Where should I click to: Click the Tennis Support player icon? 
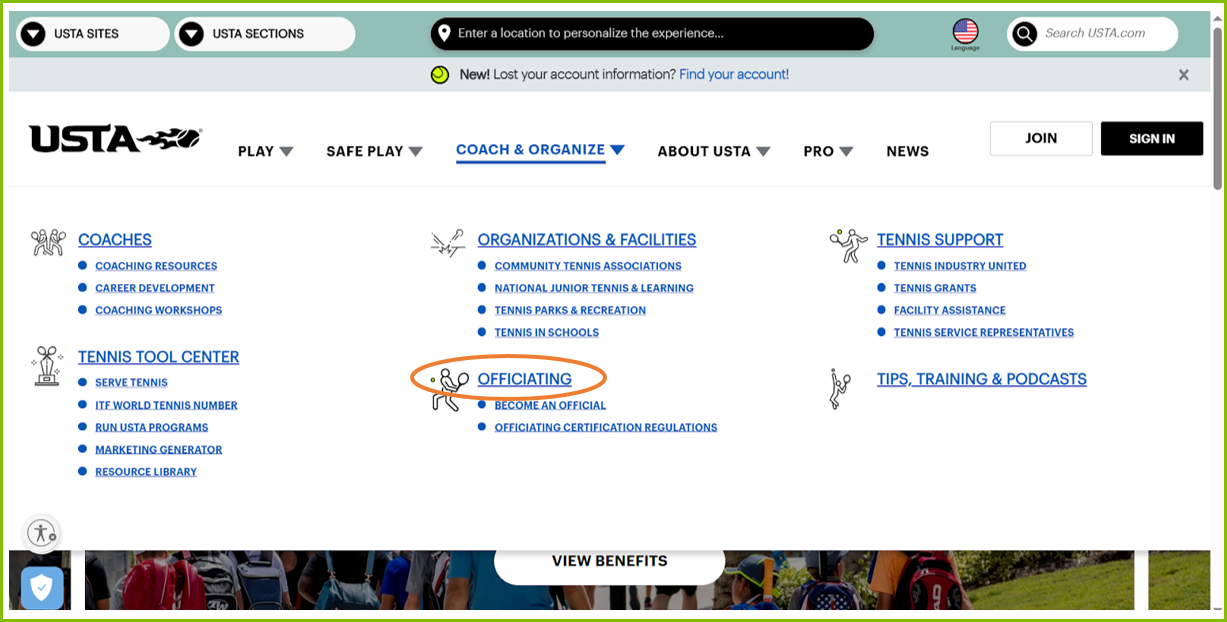coord(848,246)
